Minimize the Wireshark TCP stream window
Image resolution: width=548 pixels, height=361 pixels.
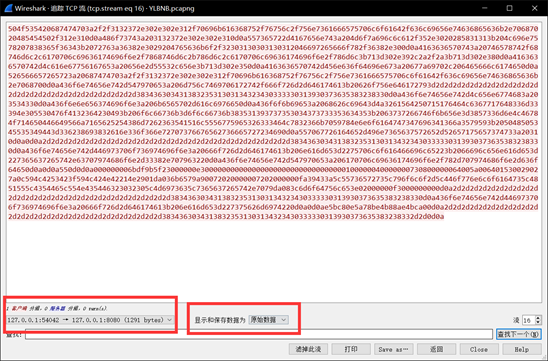click(x=484, y=8)
